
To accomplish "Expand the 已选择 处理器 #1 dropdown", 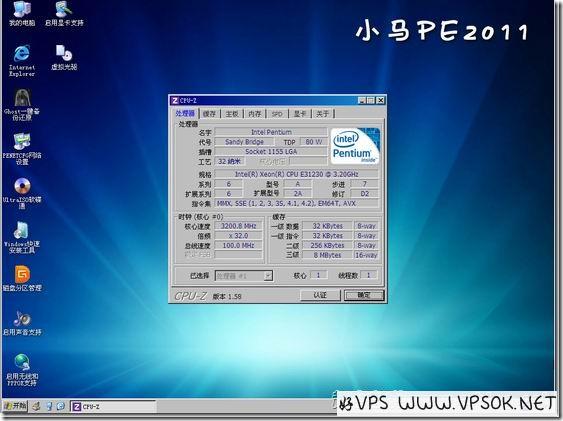I will (268, 276).
